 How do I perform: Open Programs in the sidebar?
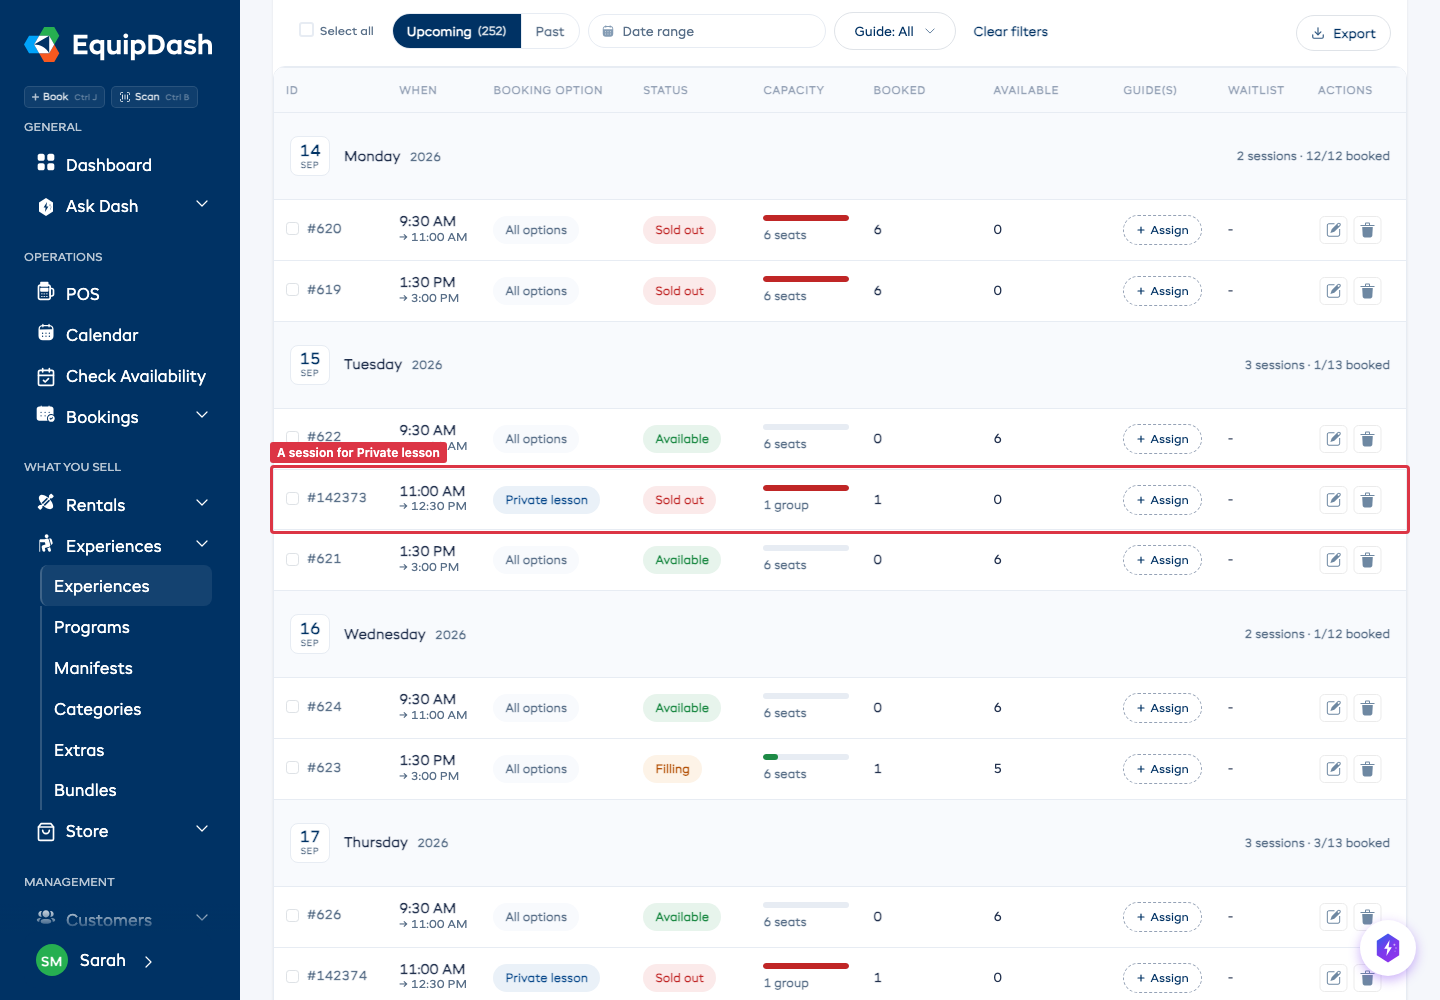pos(92,627)
